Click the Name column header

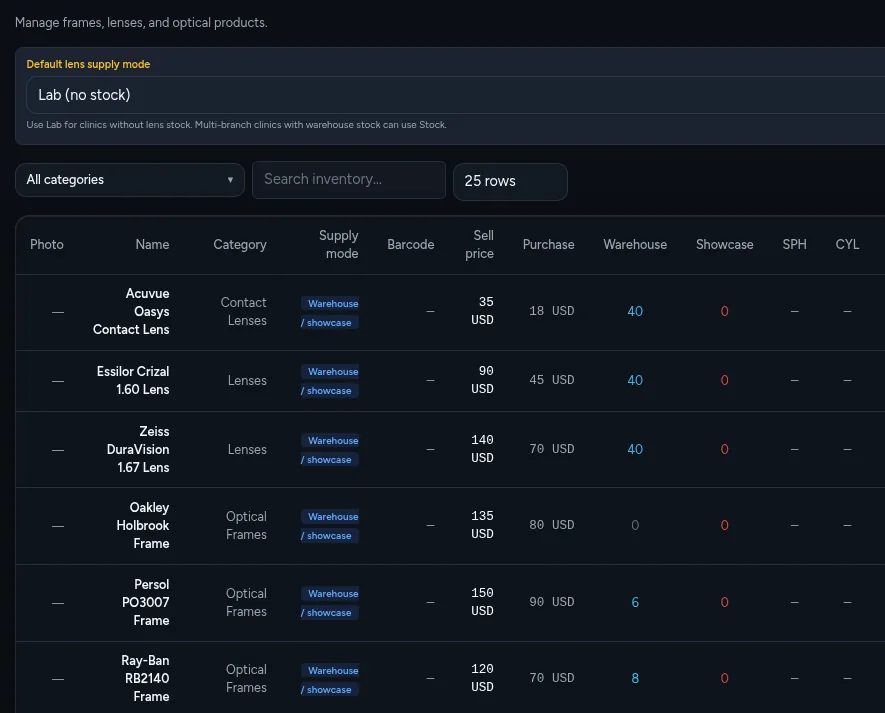[x=152, y=244]
